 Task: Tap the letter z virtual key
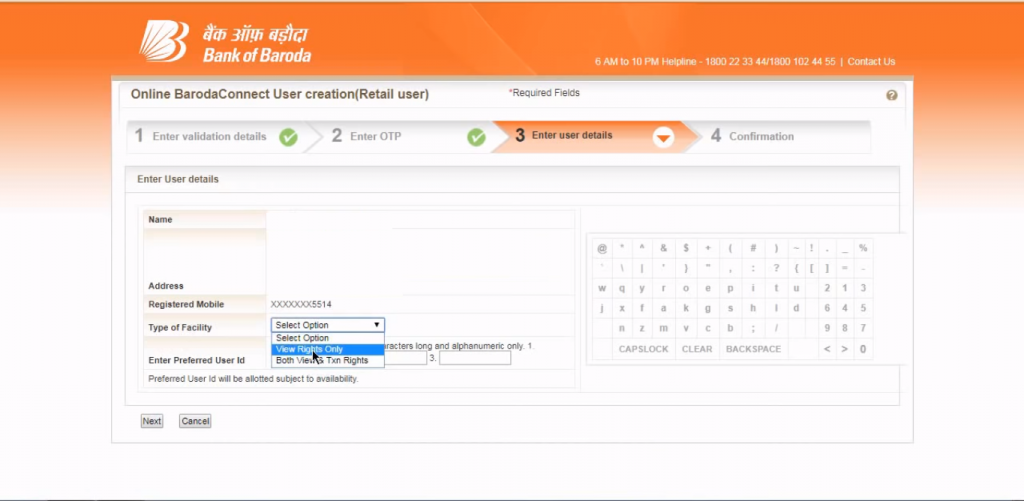click(642, 329)
